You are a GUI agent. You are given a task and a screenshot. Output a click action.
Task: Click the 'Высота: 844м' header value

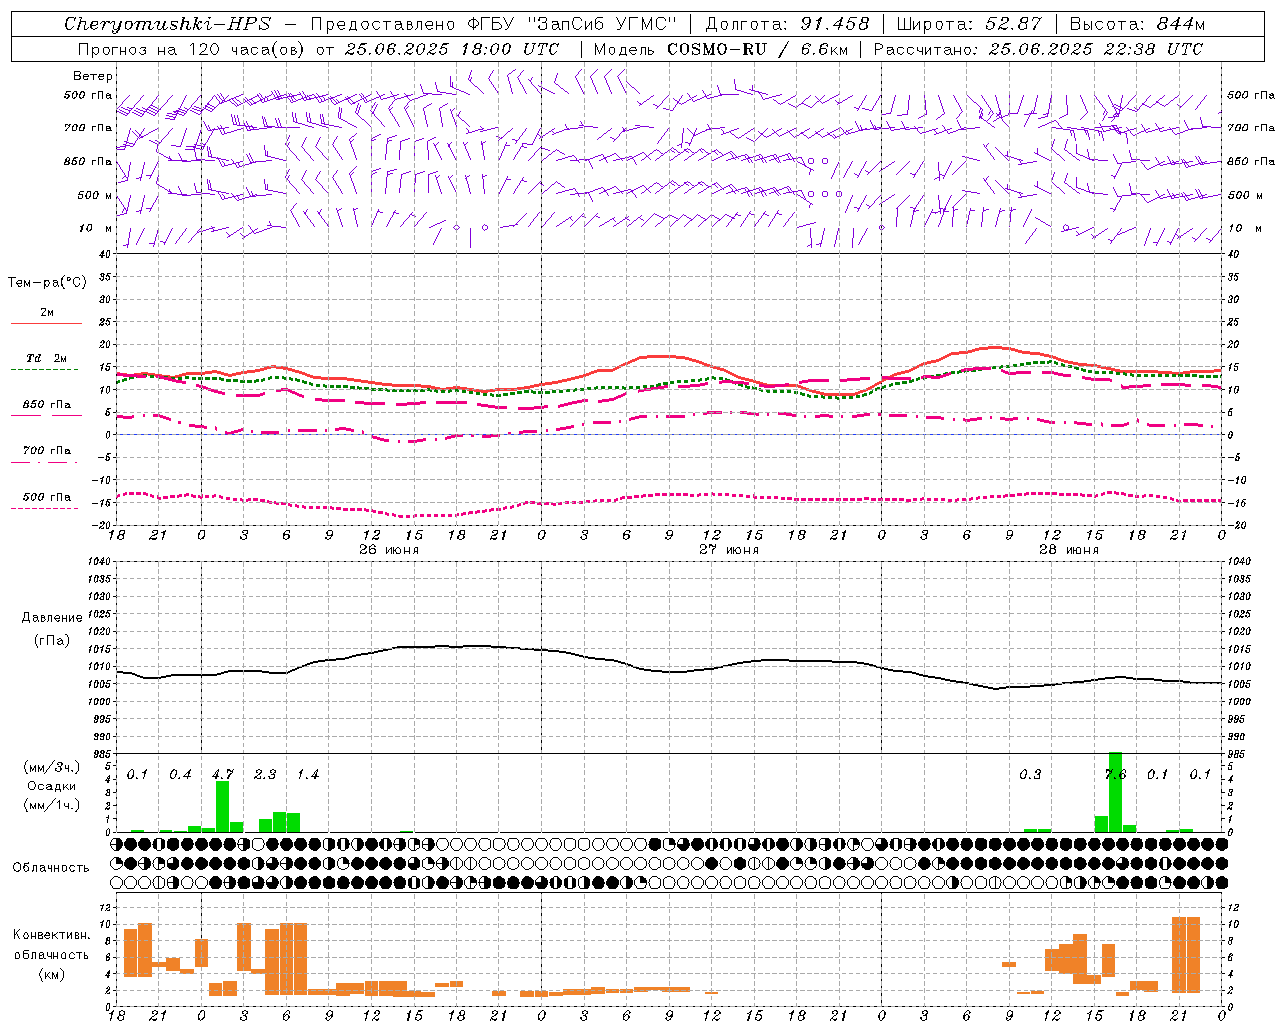(x=1138, y=24)
